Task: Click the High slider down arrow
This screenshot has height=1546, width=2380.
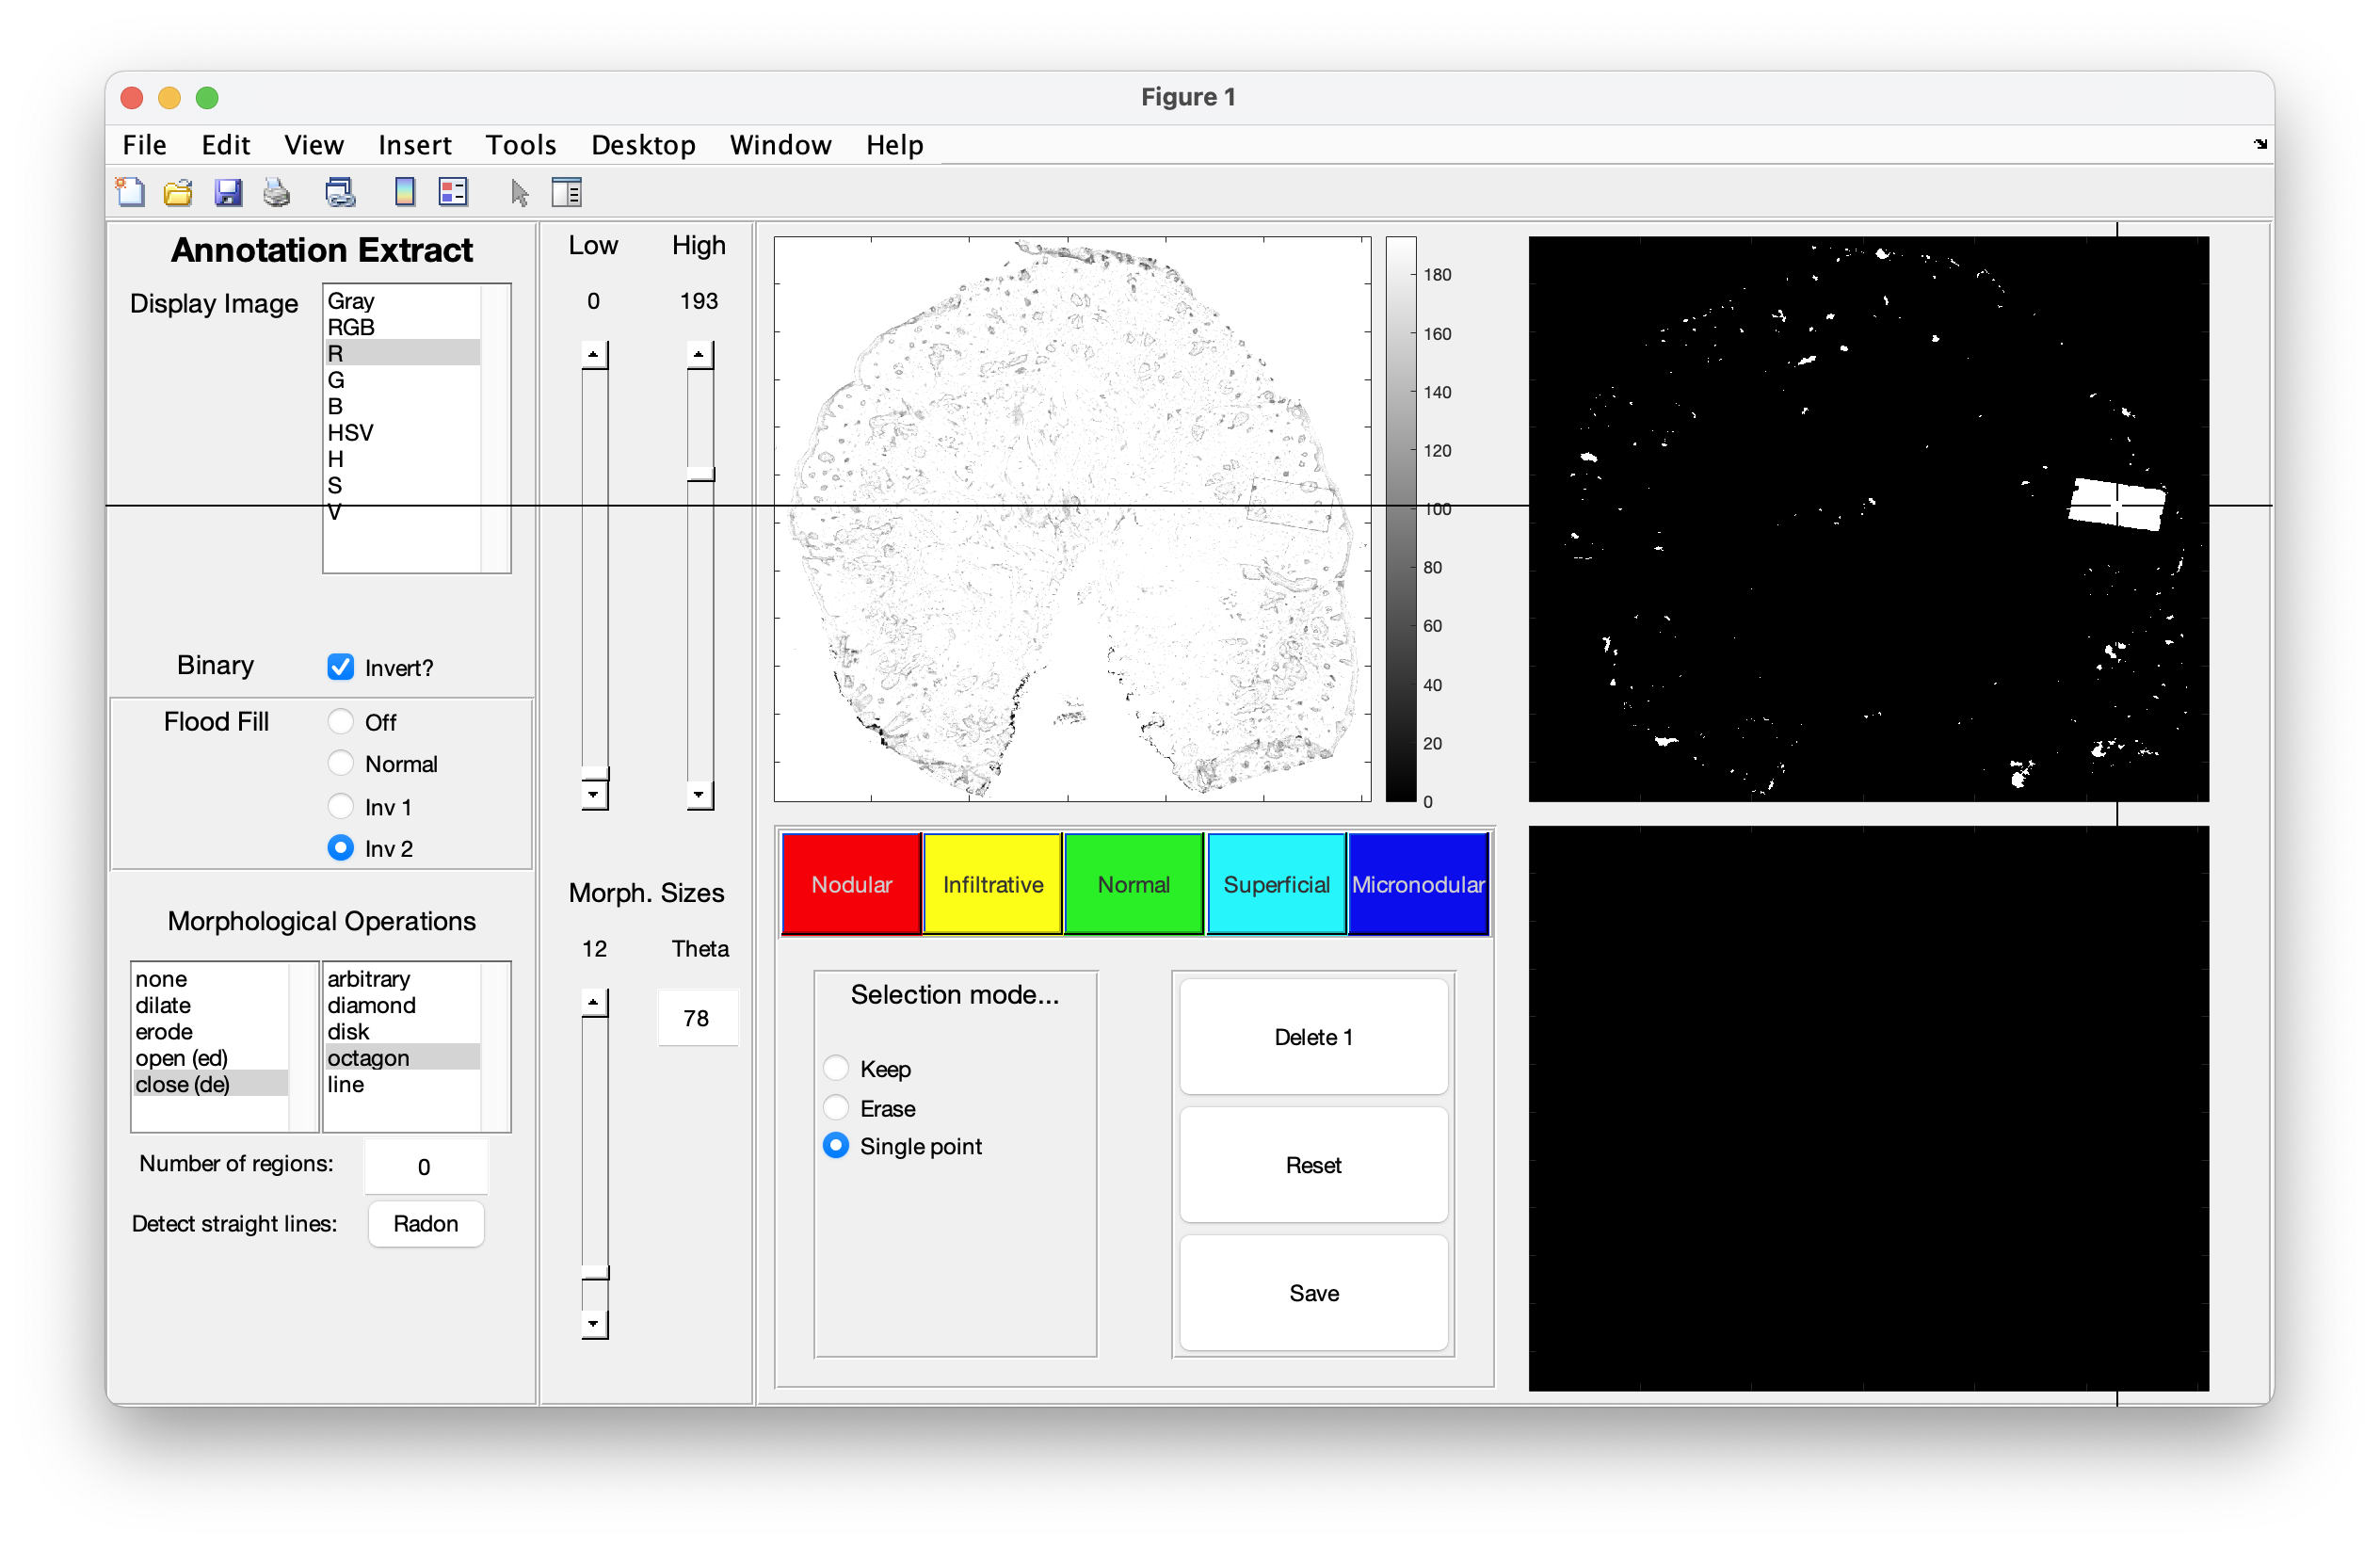Action: [699, 795]
